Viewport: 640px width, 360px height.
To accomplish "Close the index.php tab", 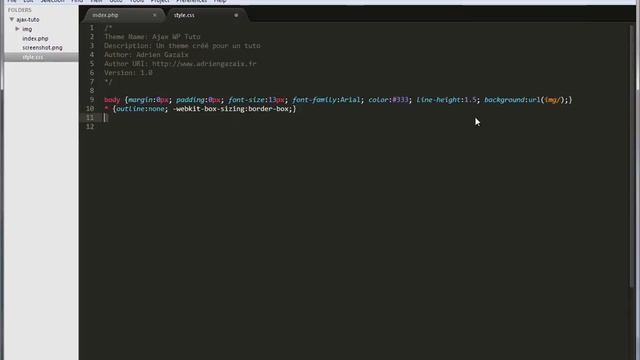I will (x=154, y=15).
